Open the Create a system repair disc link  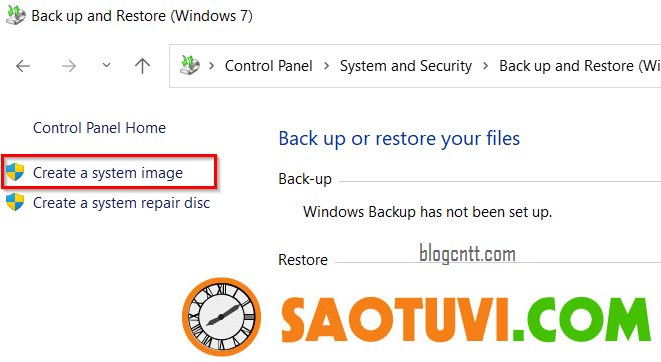121,203
